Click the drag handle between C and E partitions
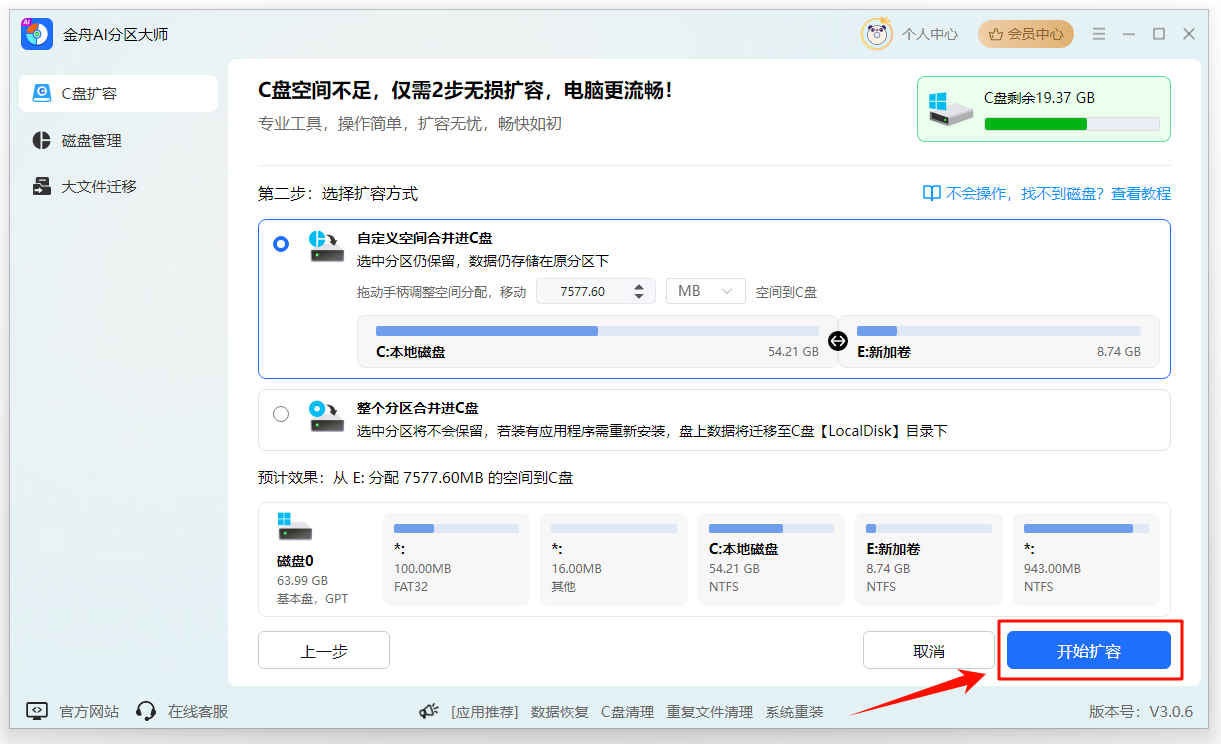This screenshot has width=1221, height=744. pyautogui.click(x=838, y=340)
